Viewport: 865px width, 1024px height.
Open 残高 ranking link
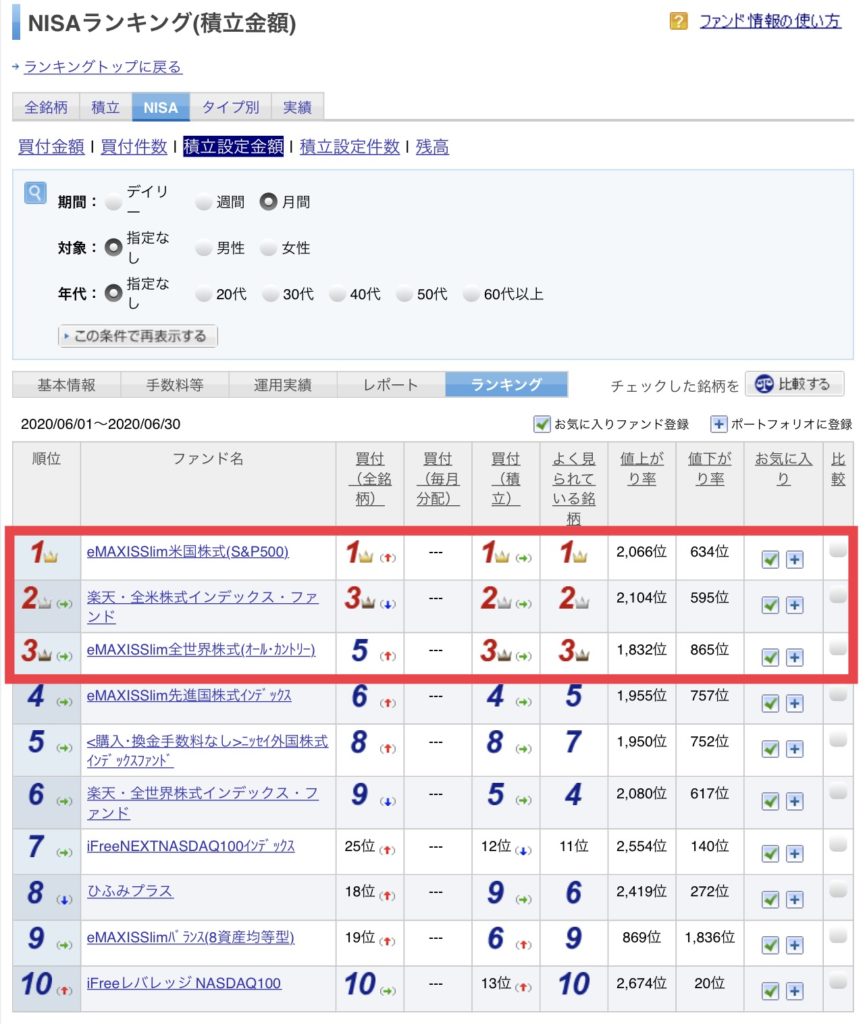[432, 146]
